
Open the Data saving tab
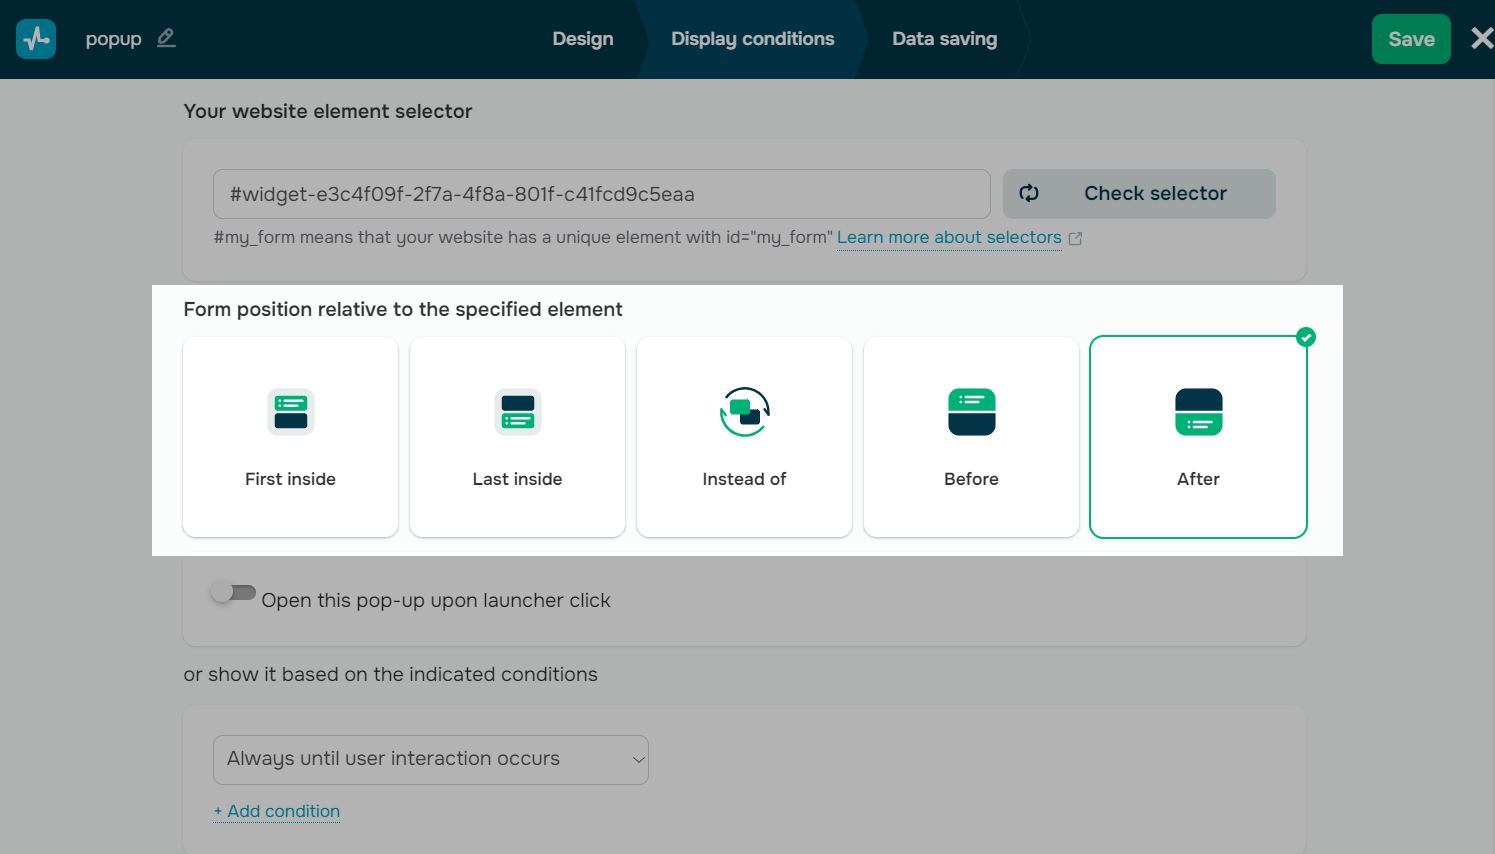point(944,39)
